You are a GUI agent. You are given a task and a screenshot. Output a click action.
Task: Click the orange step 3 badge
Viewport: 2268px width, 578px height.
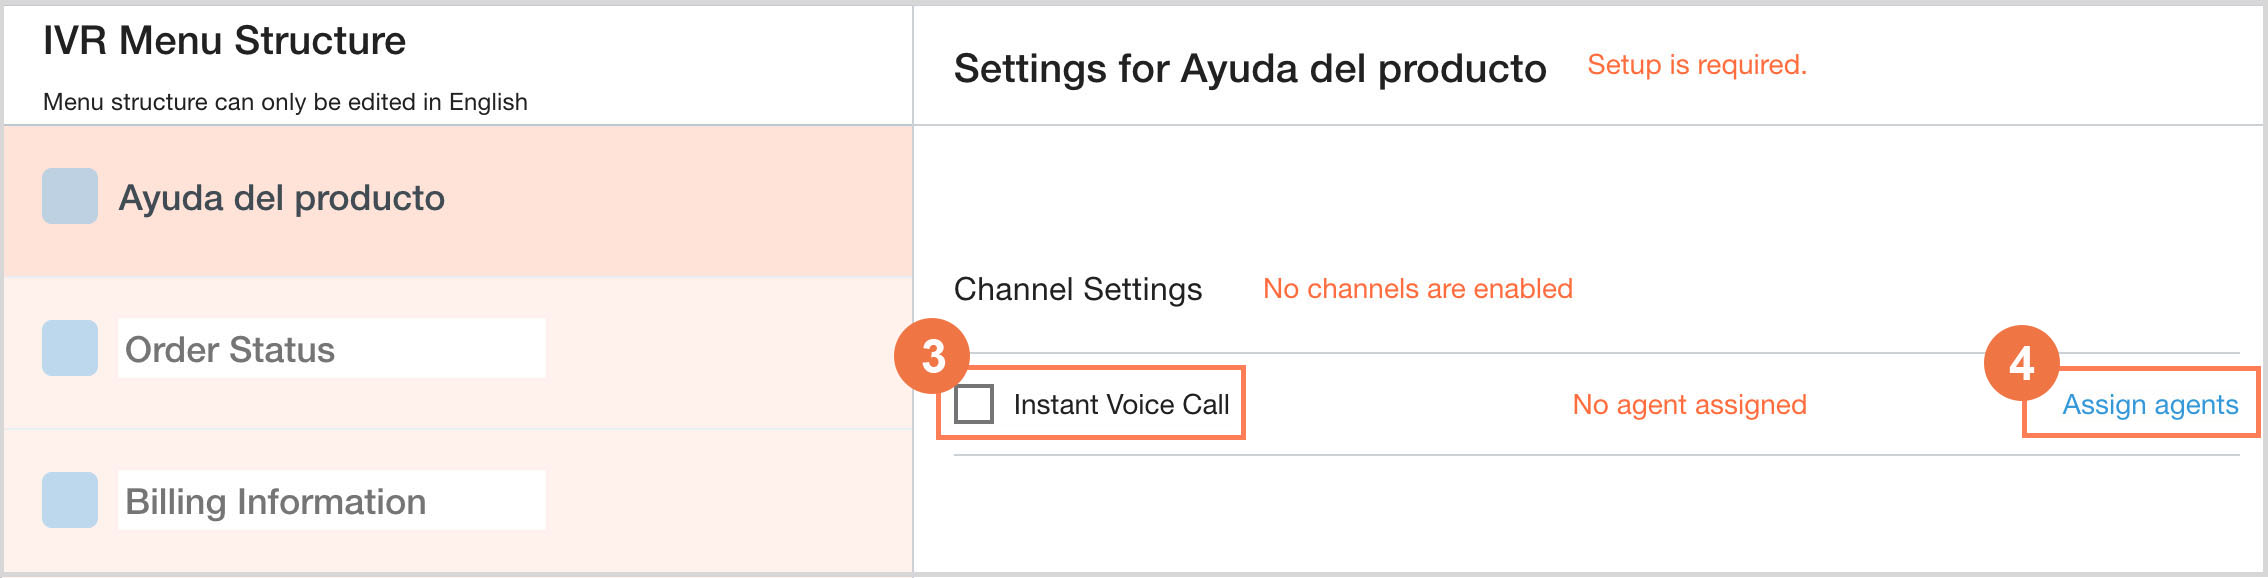click(932, 356)
